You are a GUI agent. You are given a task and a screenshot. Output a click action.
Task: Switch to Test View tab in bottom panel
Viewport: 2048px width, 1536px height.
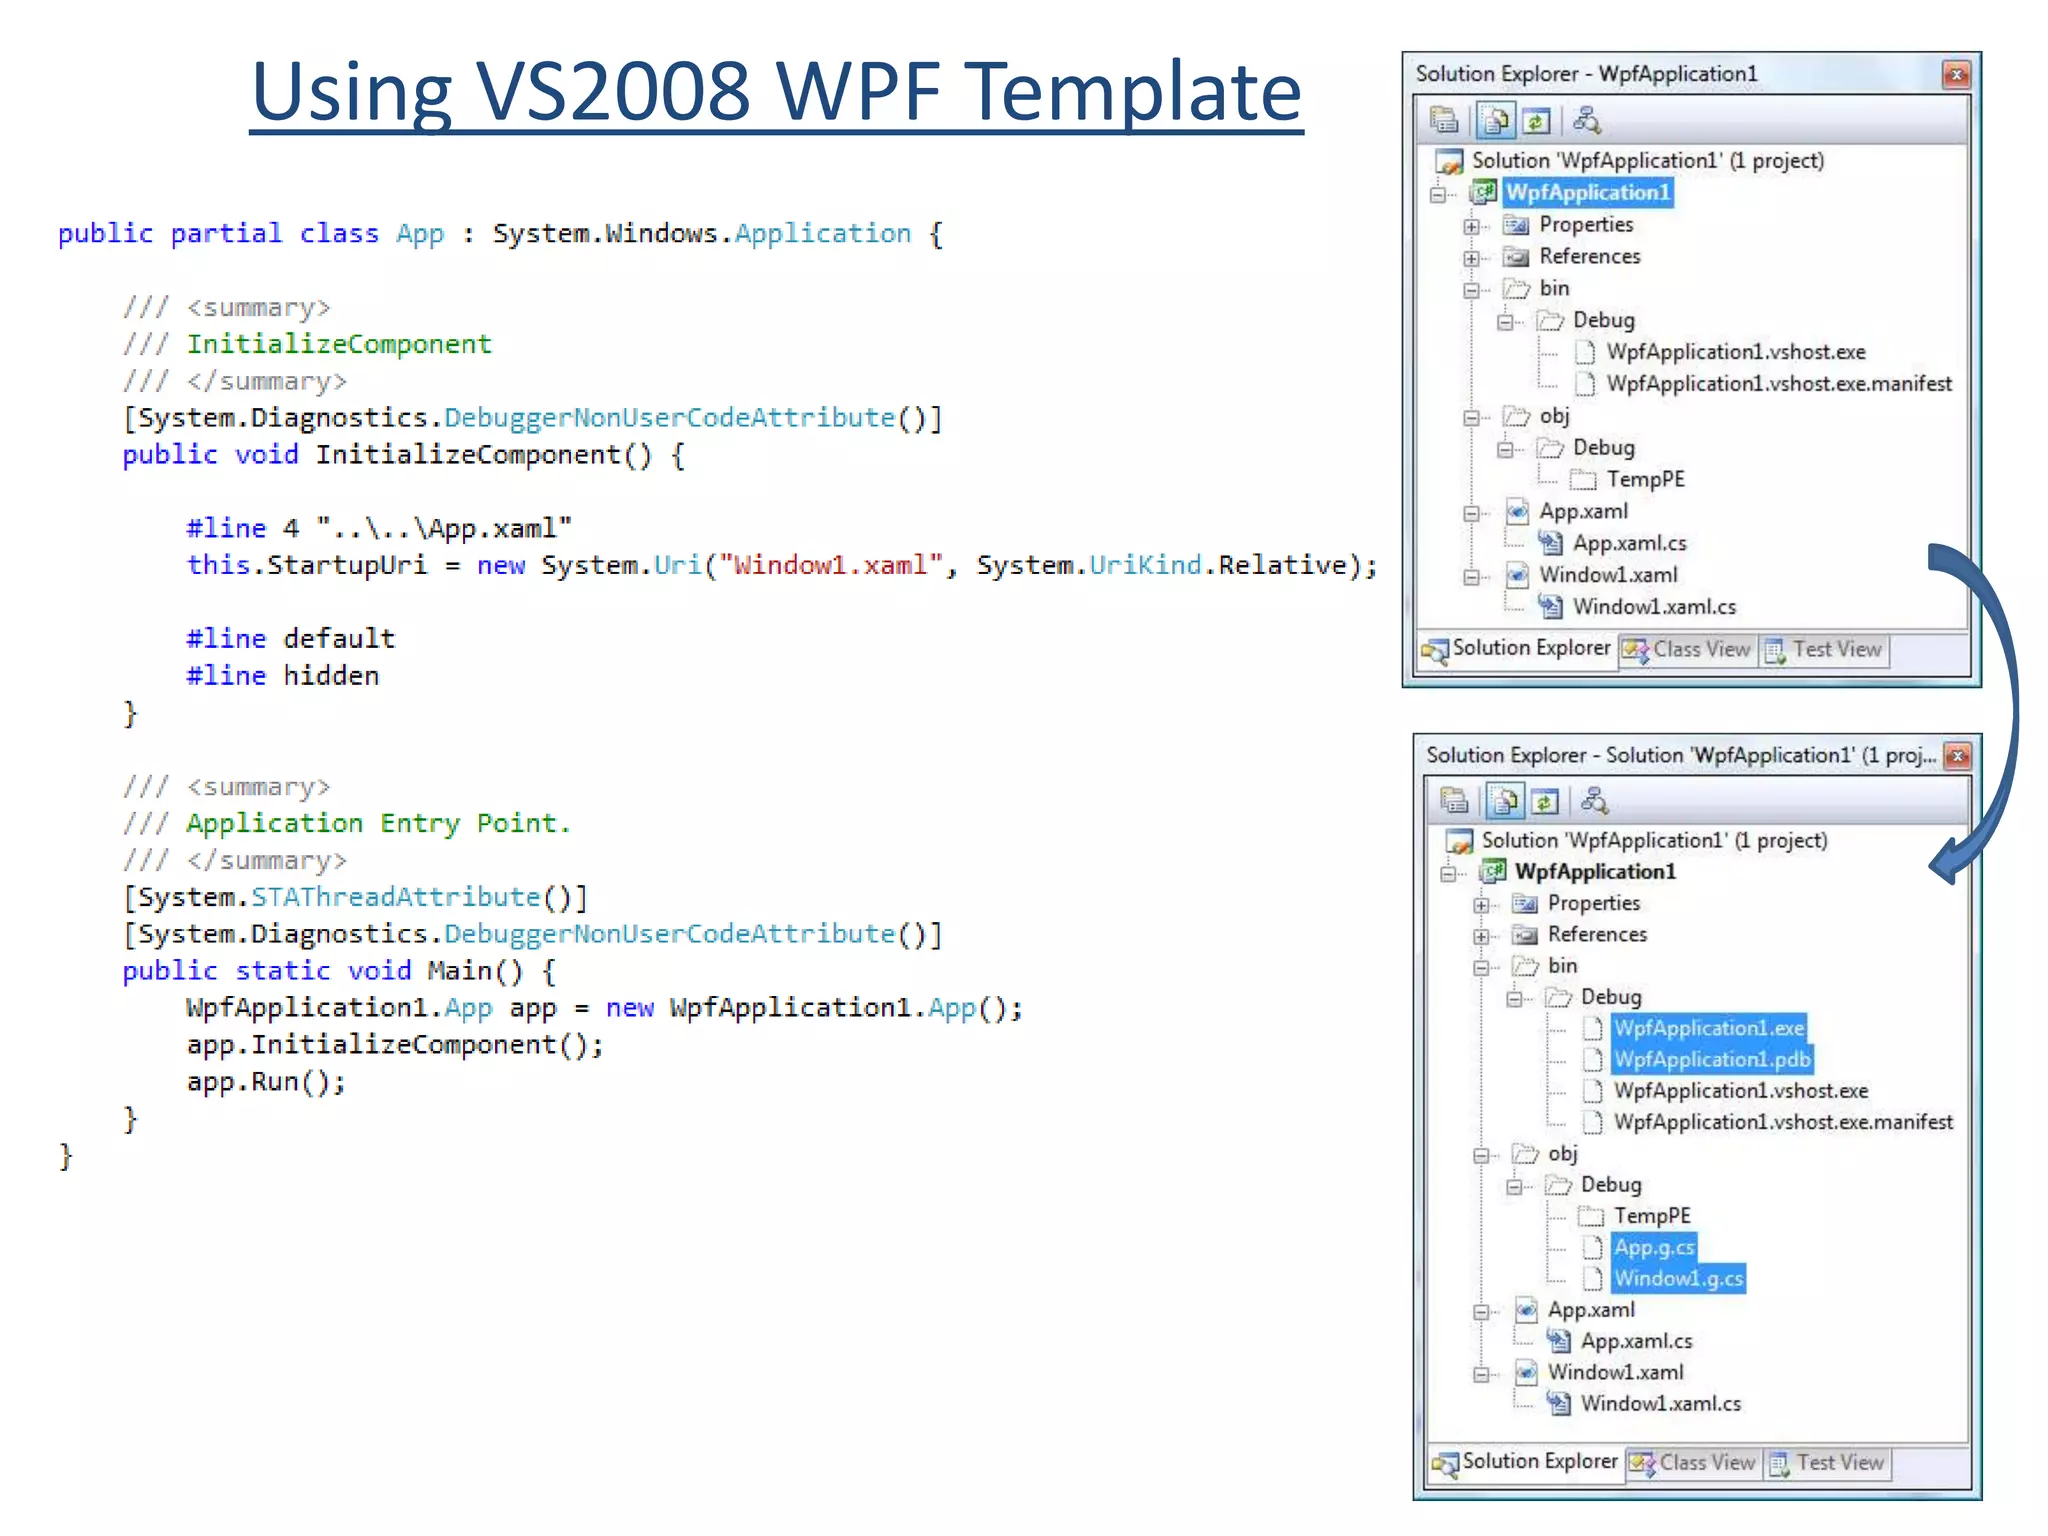(1828, 1463)
